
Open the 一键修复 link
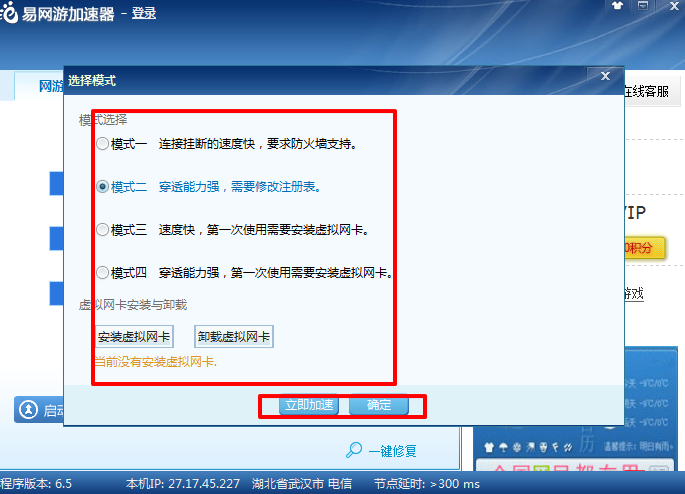(392, 451)
